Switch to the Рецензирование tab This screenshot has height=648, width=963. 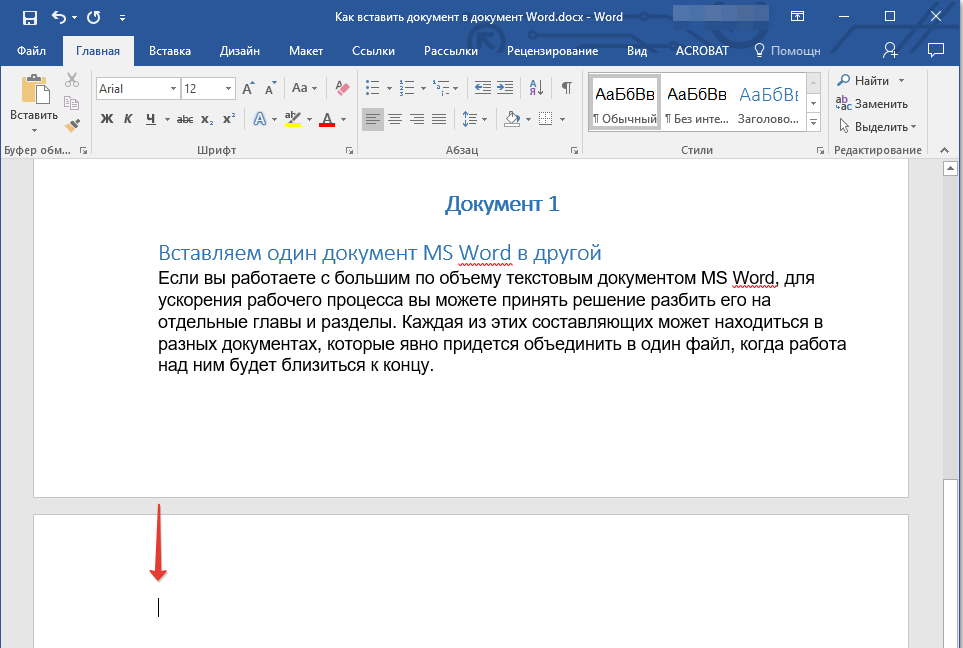click(x=552, y=50)
